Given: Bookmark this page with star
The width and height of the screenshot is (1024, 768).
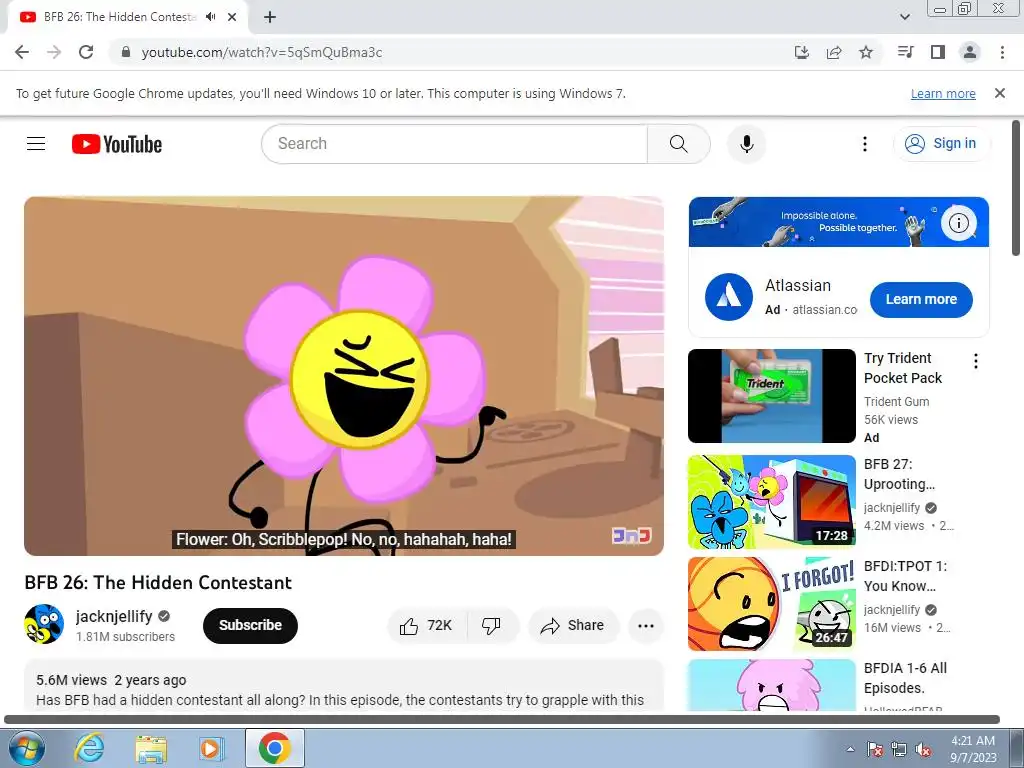Looking at the screenshot, I should pyautogui.click(x=866, y=52).
